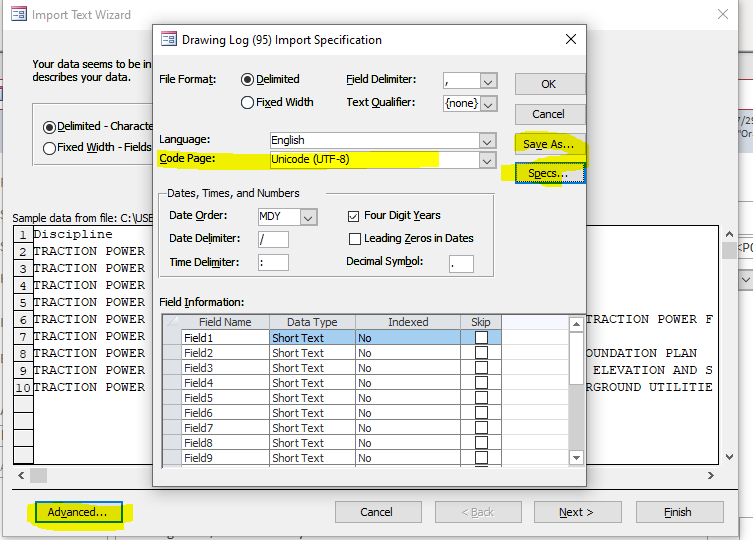Screen dimensions: 753x540
Task: Expand the Code Page dropdown arrow
Action: [x=487, y=161]
